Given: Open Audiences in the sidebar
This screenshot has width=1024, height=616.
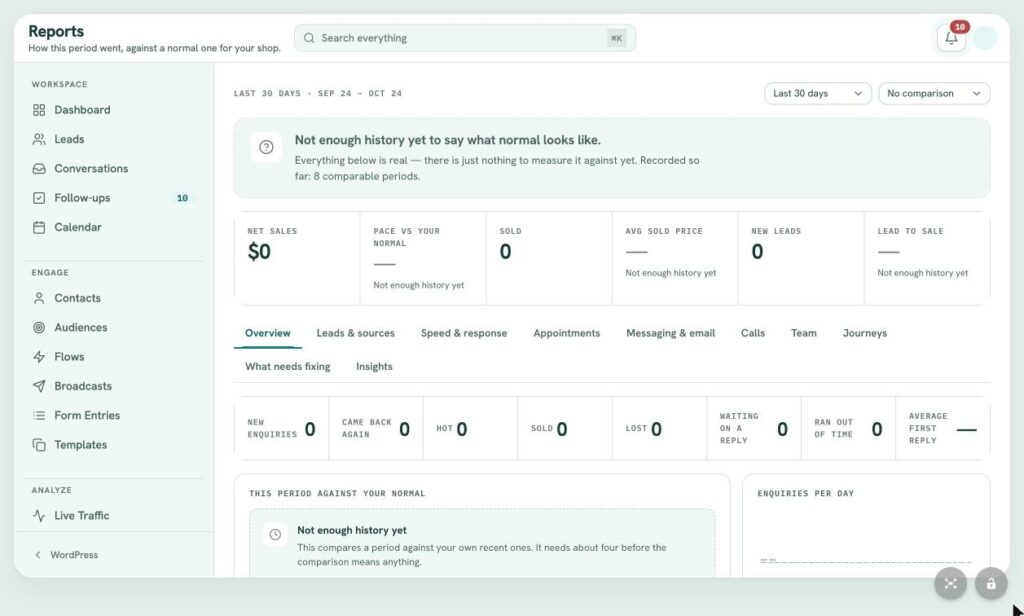Looking at the screenshot, I should [112, 327].
